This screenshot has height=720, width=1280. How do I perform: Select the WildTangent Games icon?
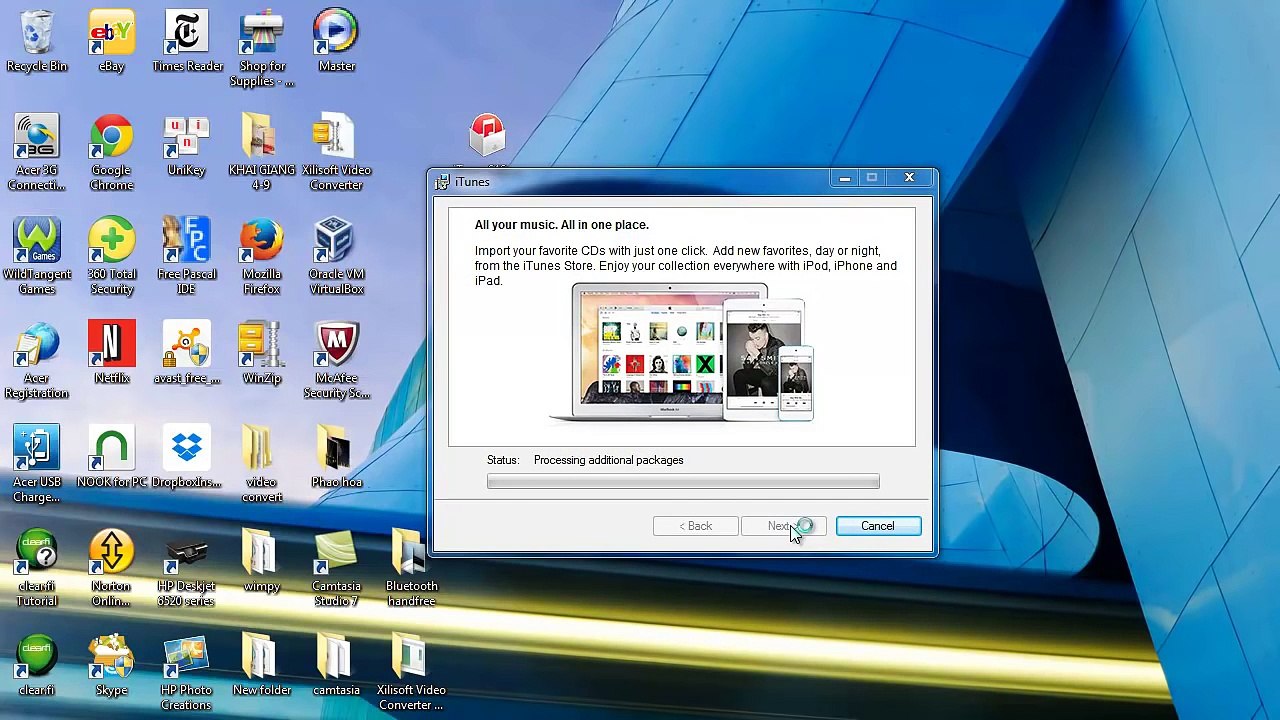tap(37, 256)
